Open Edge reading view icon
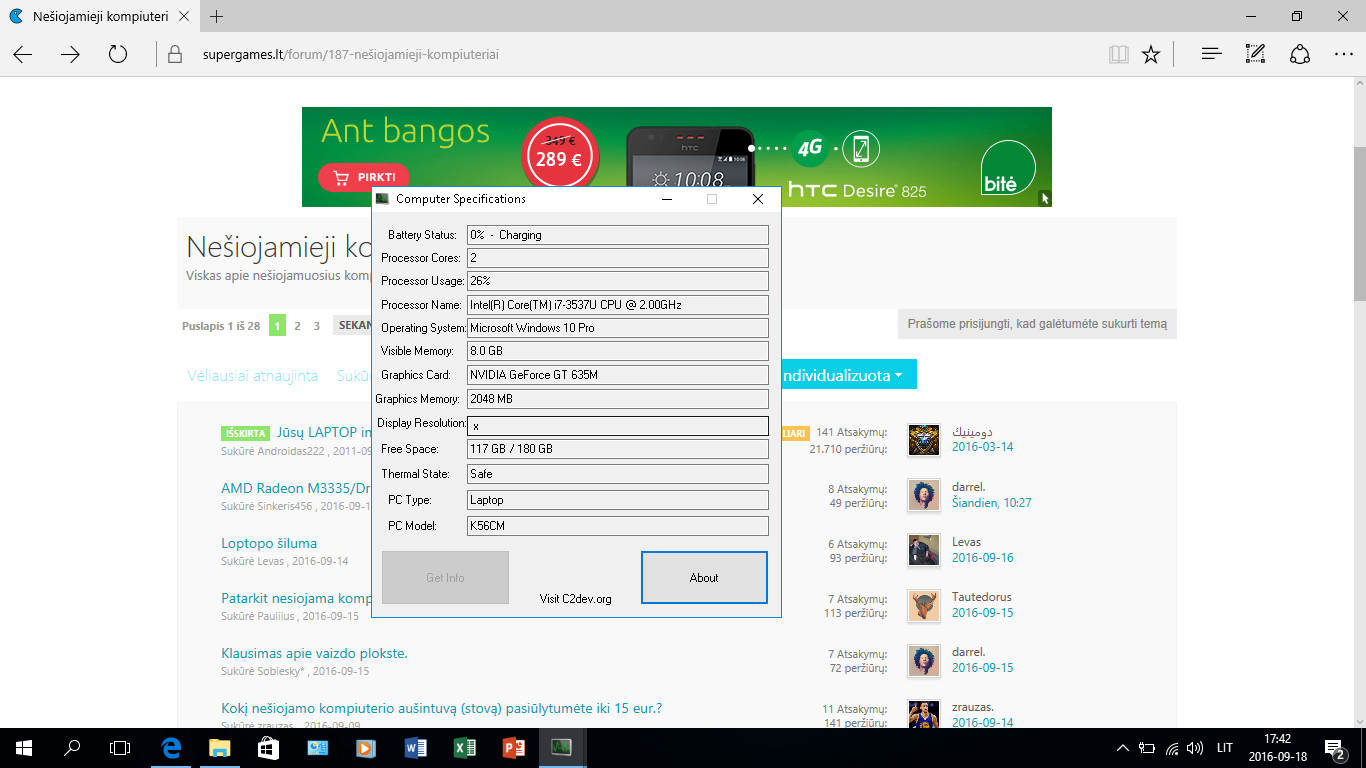1366x768 pixels. [x=1119, y=54]
